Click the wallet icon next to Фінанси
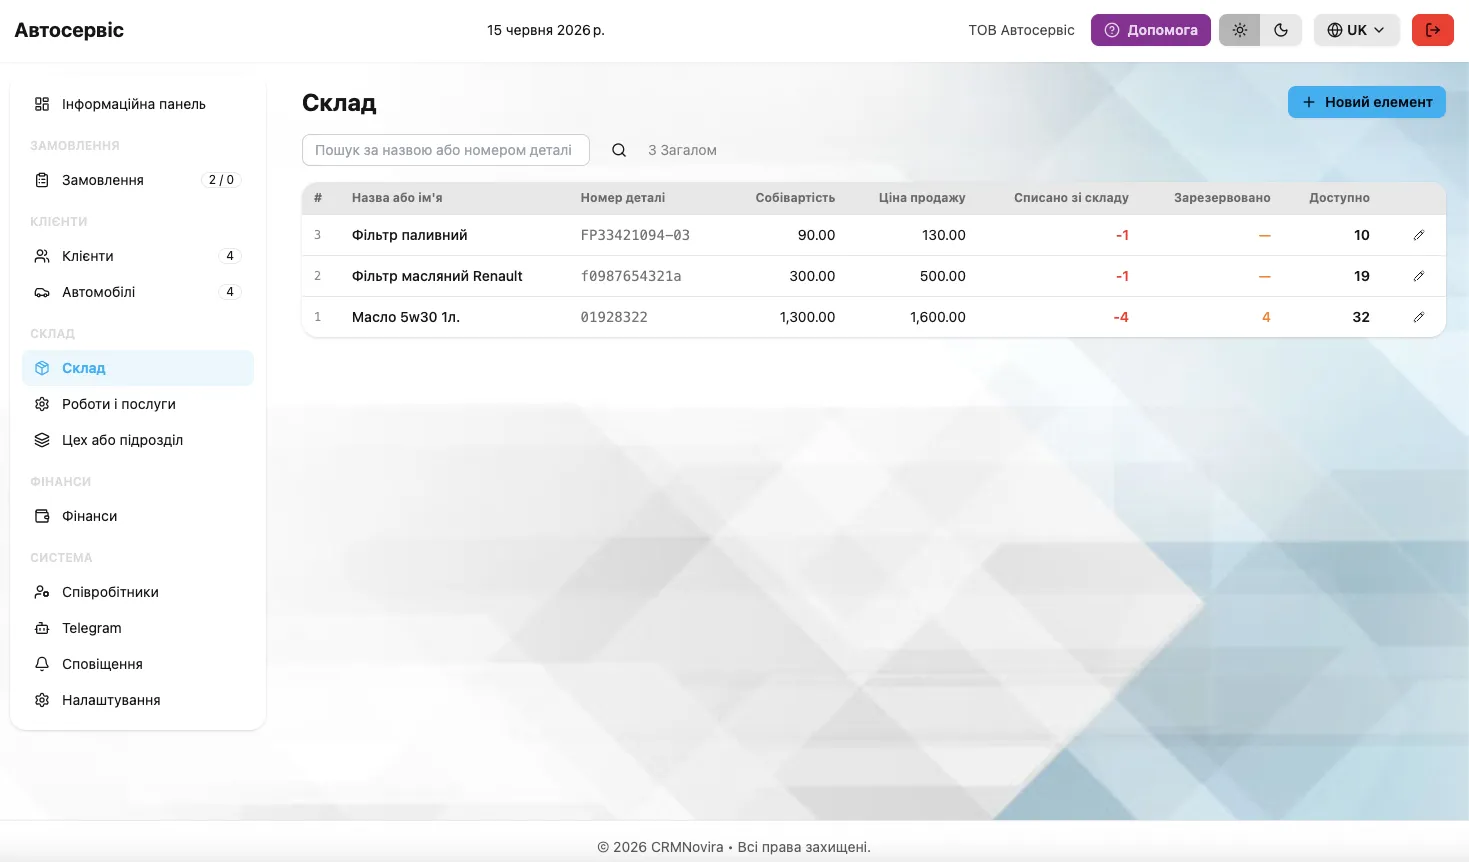 point(42,516)
